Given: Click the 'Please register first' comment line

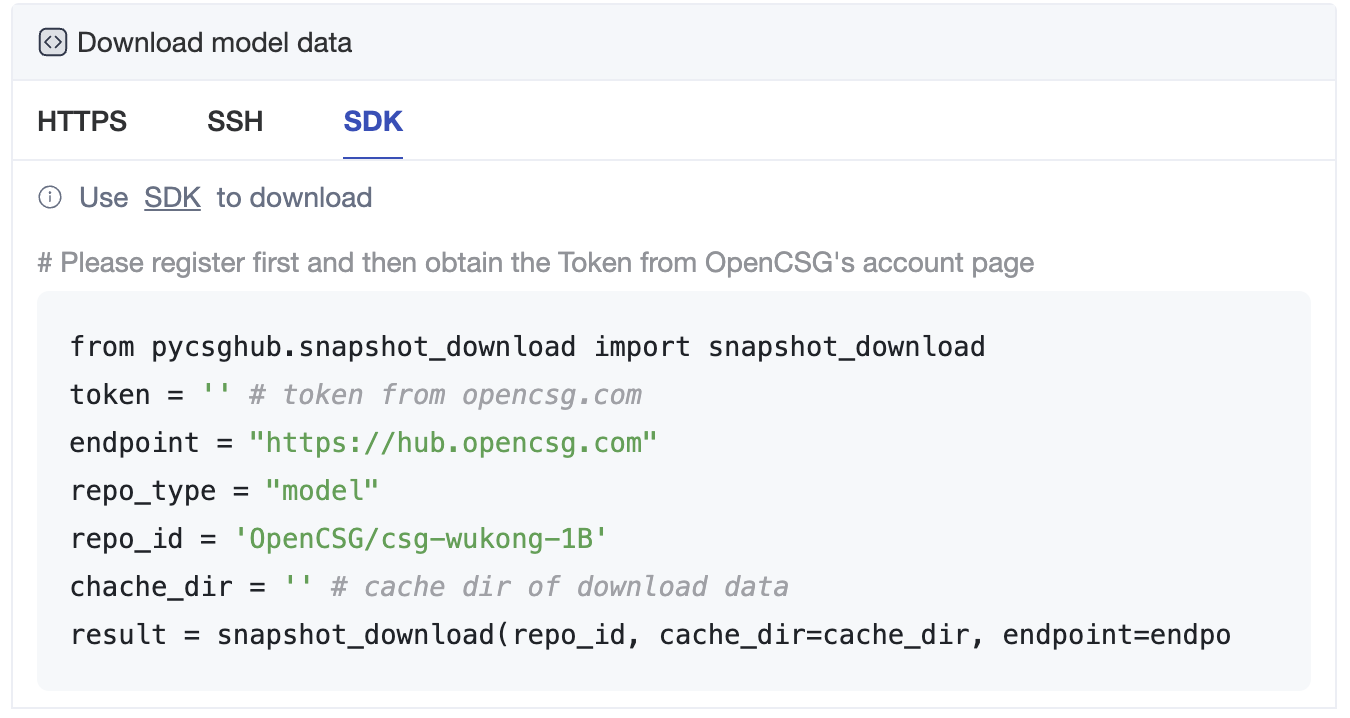Looking at the screenshot, I should click(x=535, y=263).
